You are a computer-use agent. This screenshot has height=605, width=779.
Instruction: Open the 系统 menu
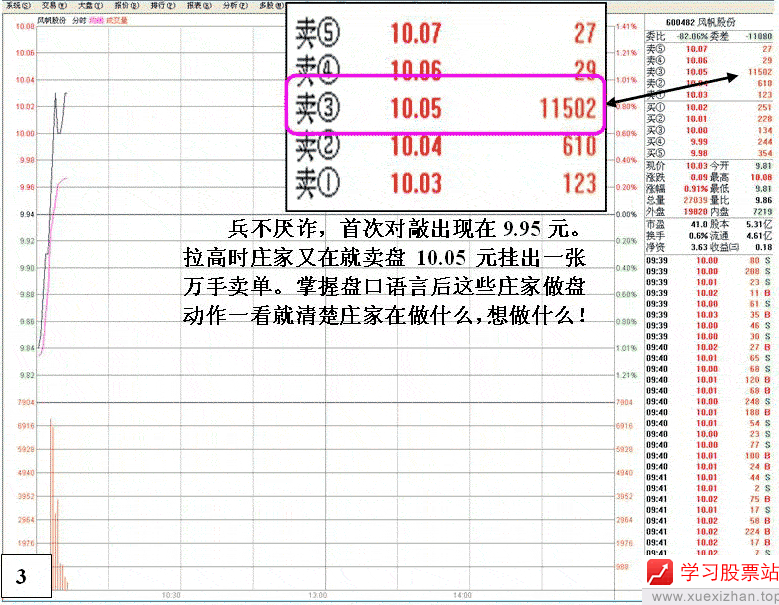pos(18,5)
